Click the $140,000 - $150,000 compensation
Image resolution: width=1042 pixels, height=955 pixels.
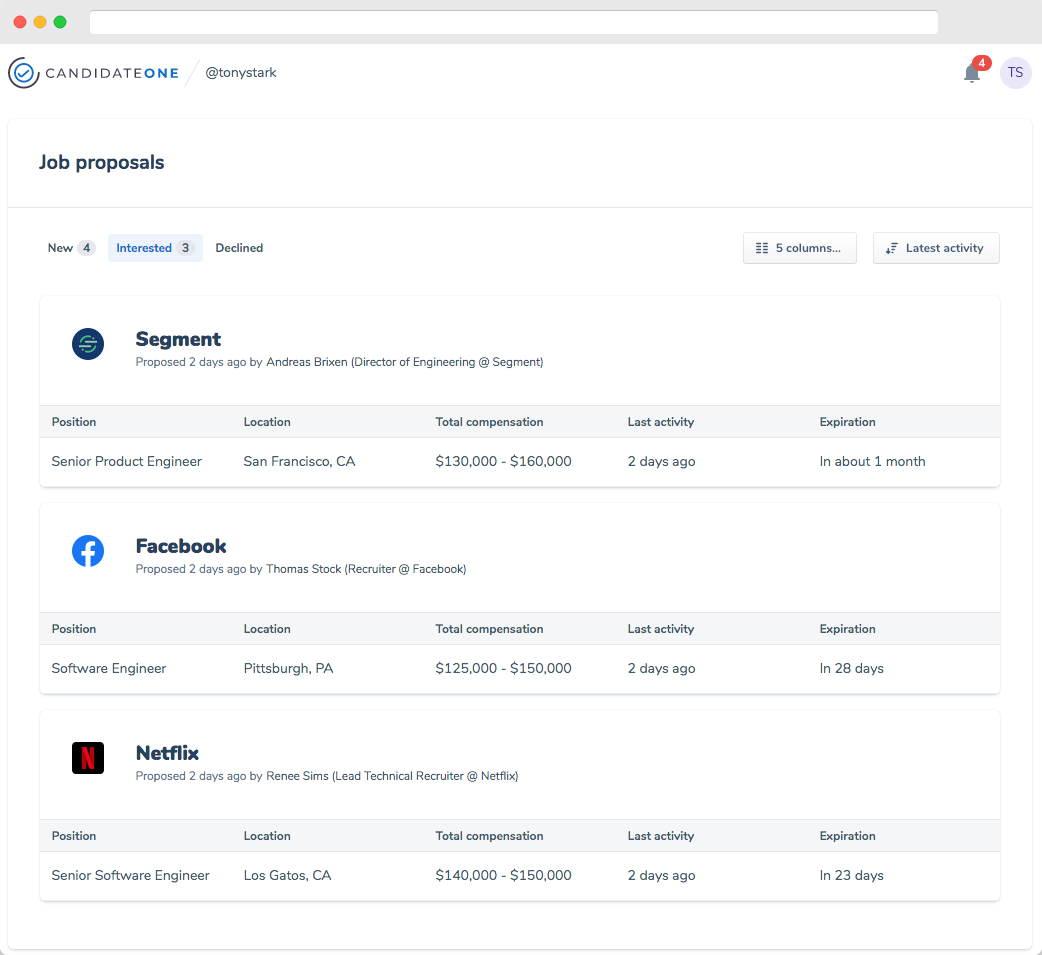click(x=503, y=875)
